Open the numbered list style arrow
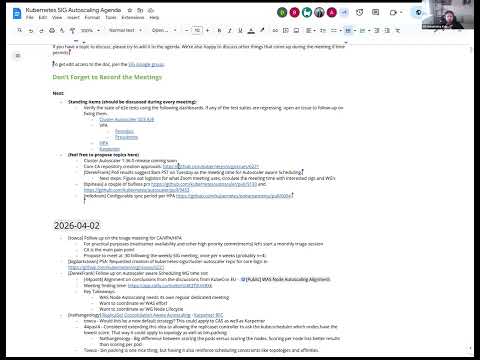Viewport: 480px width, 360px height. (x=369, y=30)
